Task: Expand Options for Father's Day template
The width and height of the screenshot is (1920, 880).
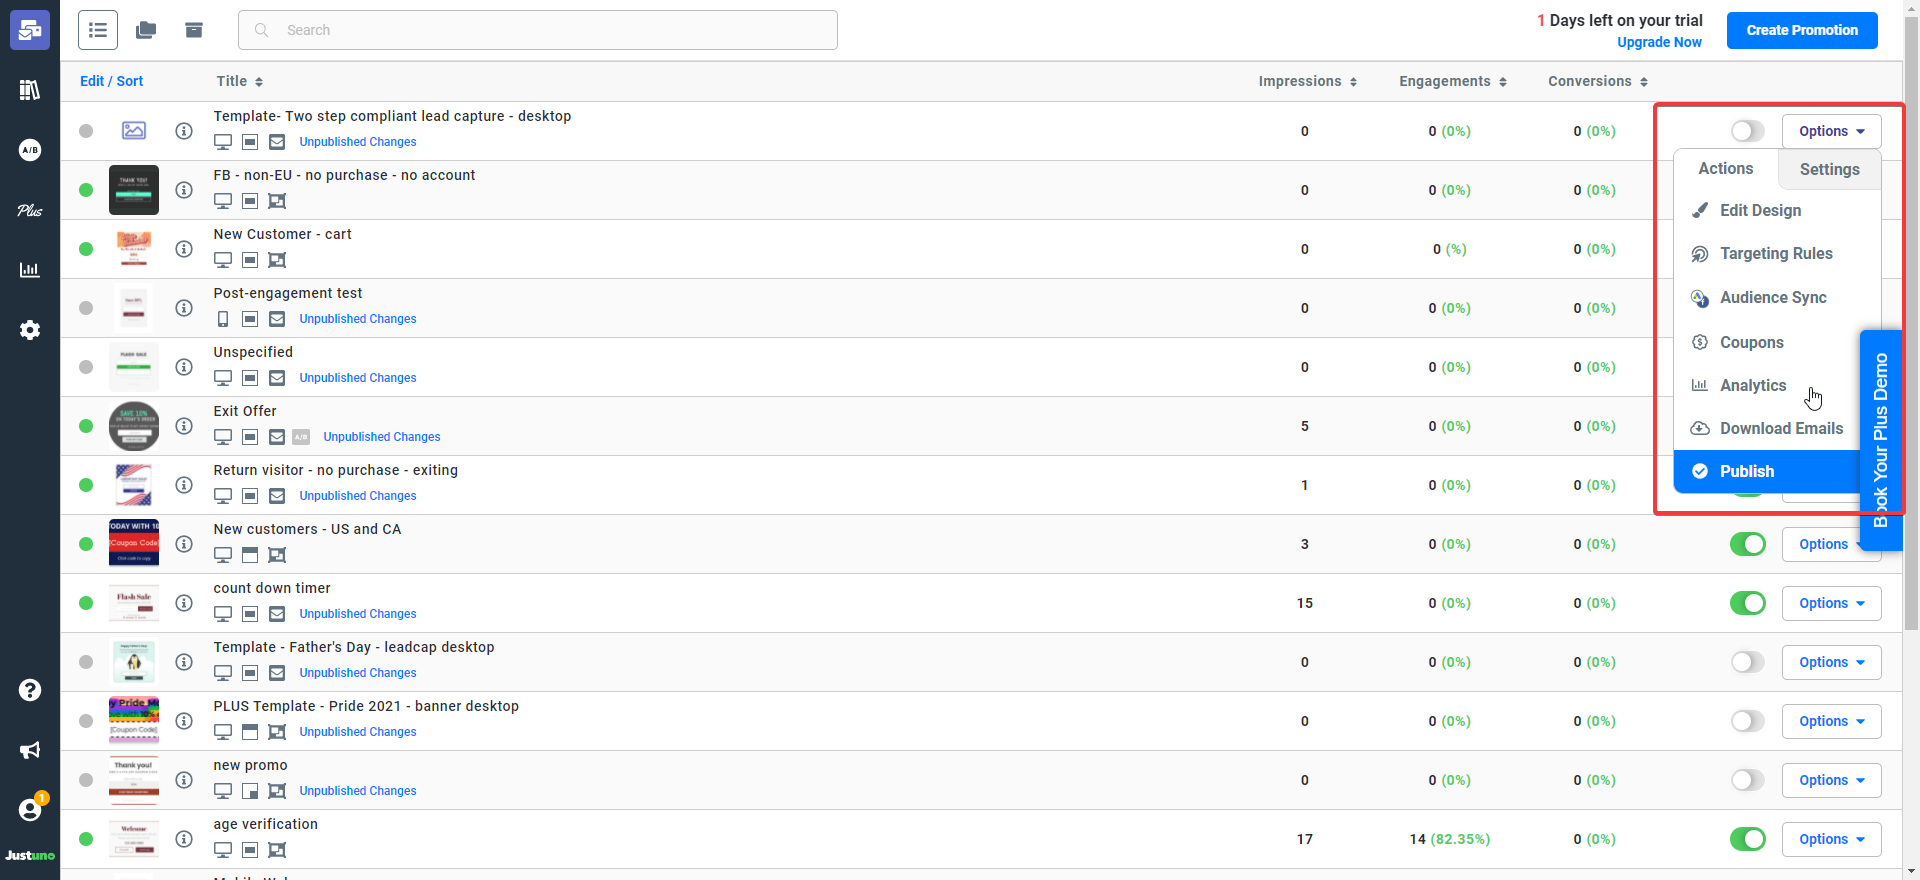Action: tap(1831, 662)
